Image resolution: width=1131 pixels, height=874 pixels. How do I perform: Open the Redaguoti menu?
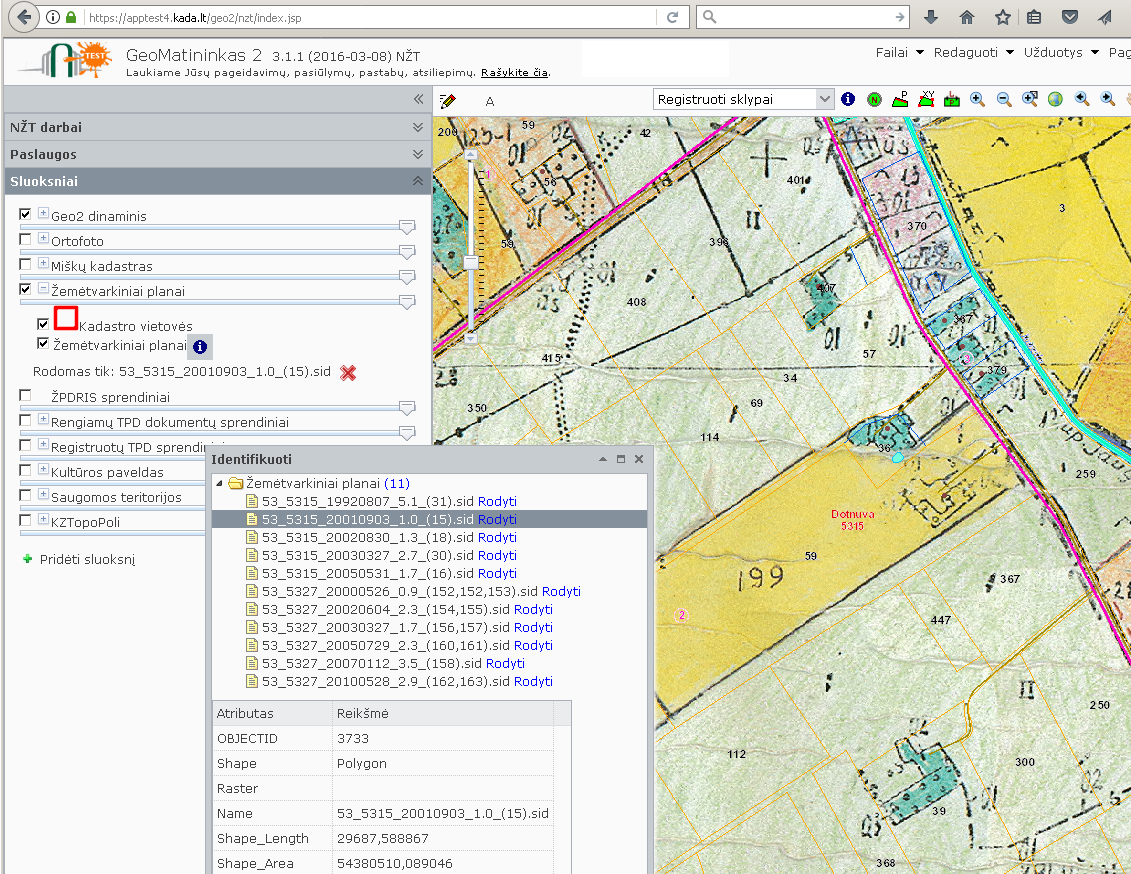tap(974, 53)
